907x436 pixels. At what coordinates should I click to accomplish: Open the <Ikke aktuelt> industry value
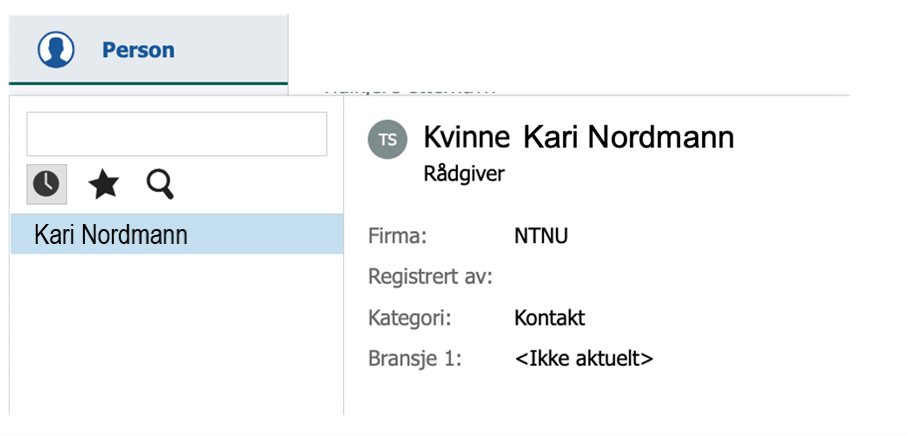(584, 359)
